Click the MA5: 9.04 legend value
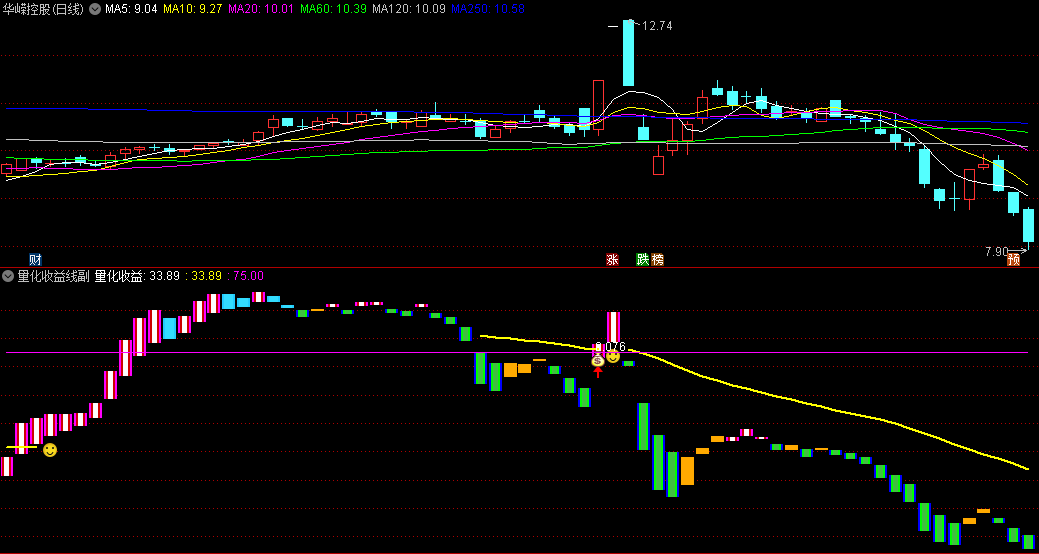The width and height of the screenshot is (1039, 554). [x=131, y=9]
